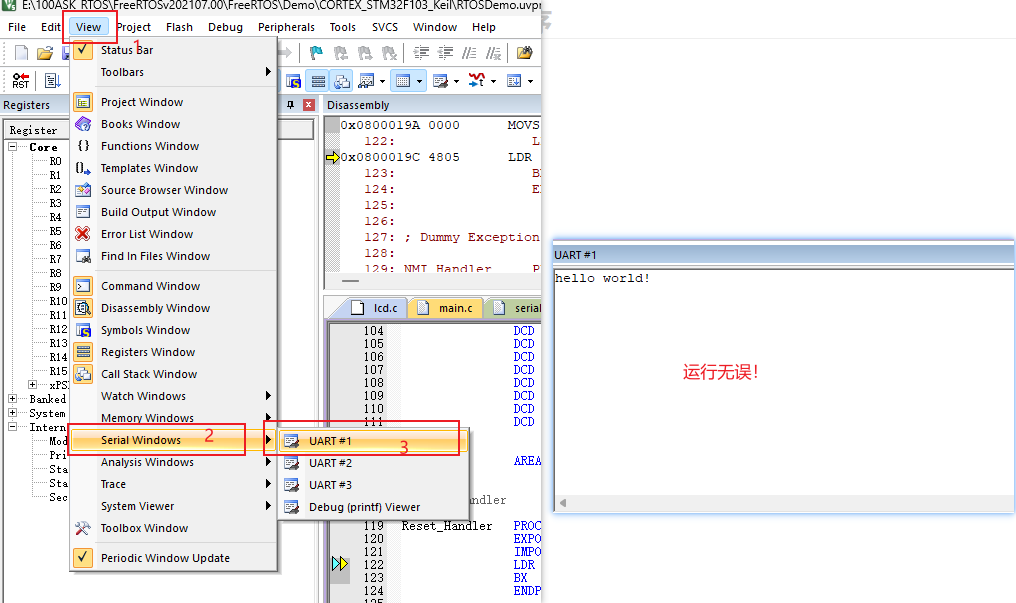Viewport: 1016px width, 603px height.
Task: Collapse the Core register tree node
Action: (x=12, y=147)
